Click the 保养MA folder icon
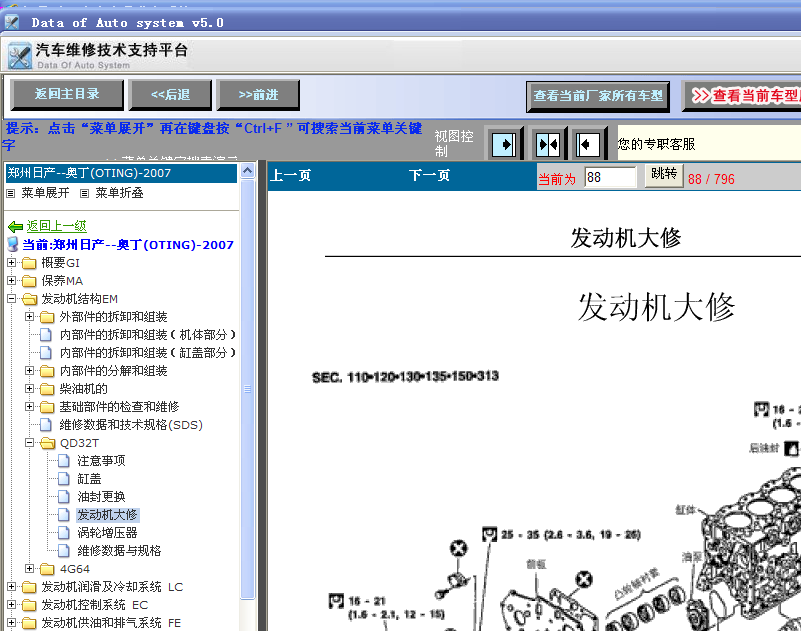Screen dimensions: 801x631 click(x=29, y=281)
